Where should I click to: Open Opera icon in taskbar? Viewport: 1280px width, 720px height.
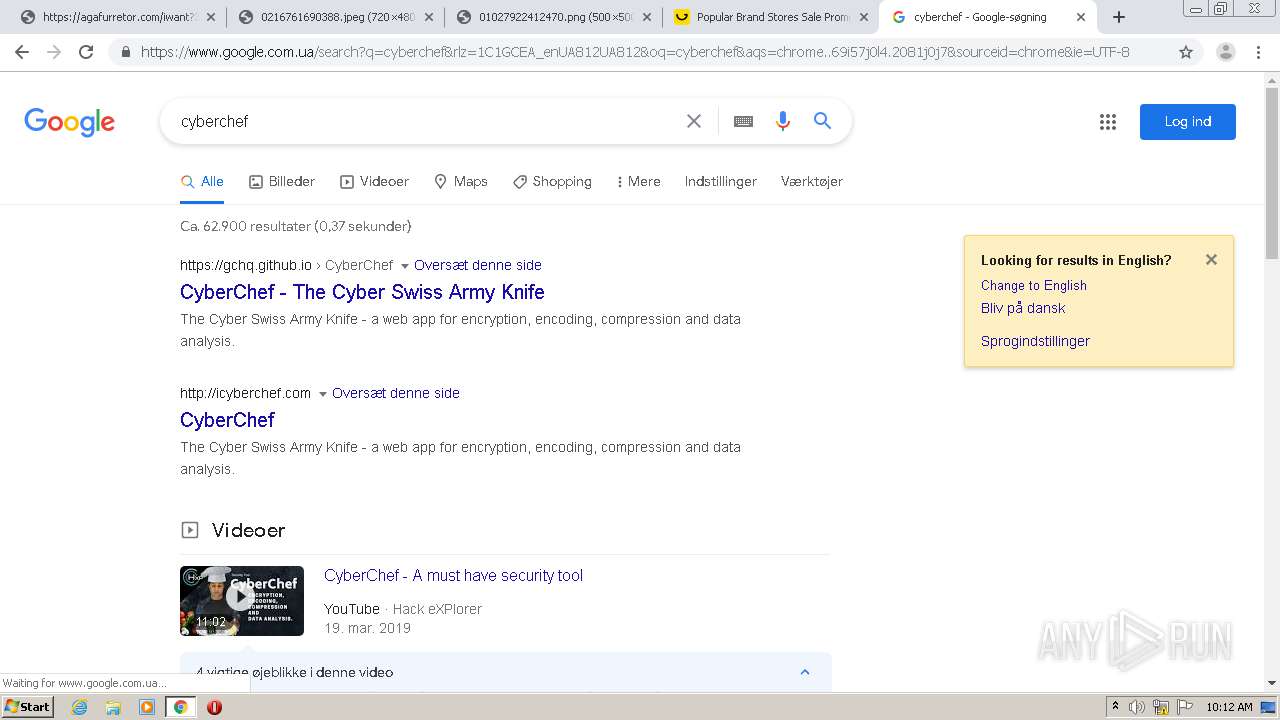(x=214, y=707)
